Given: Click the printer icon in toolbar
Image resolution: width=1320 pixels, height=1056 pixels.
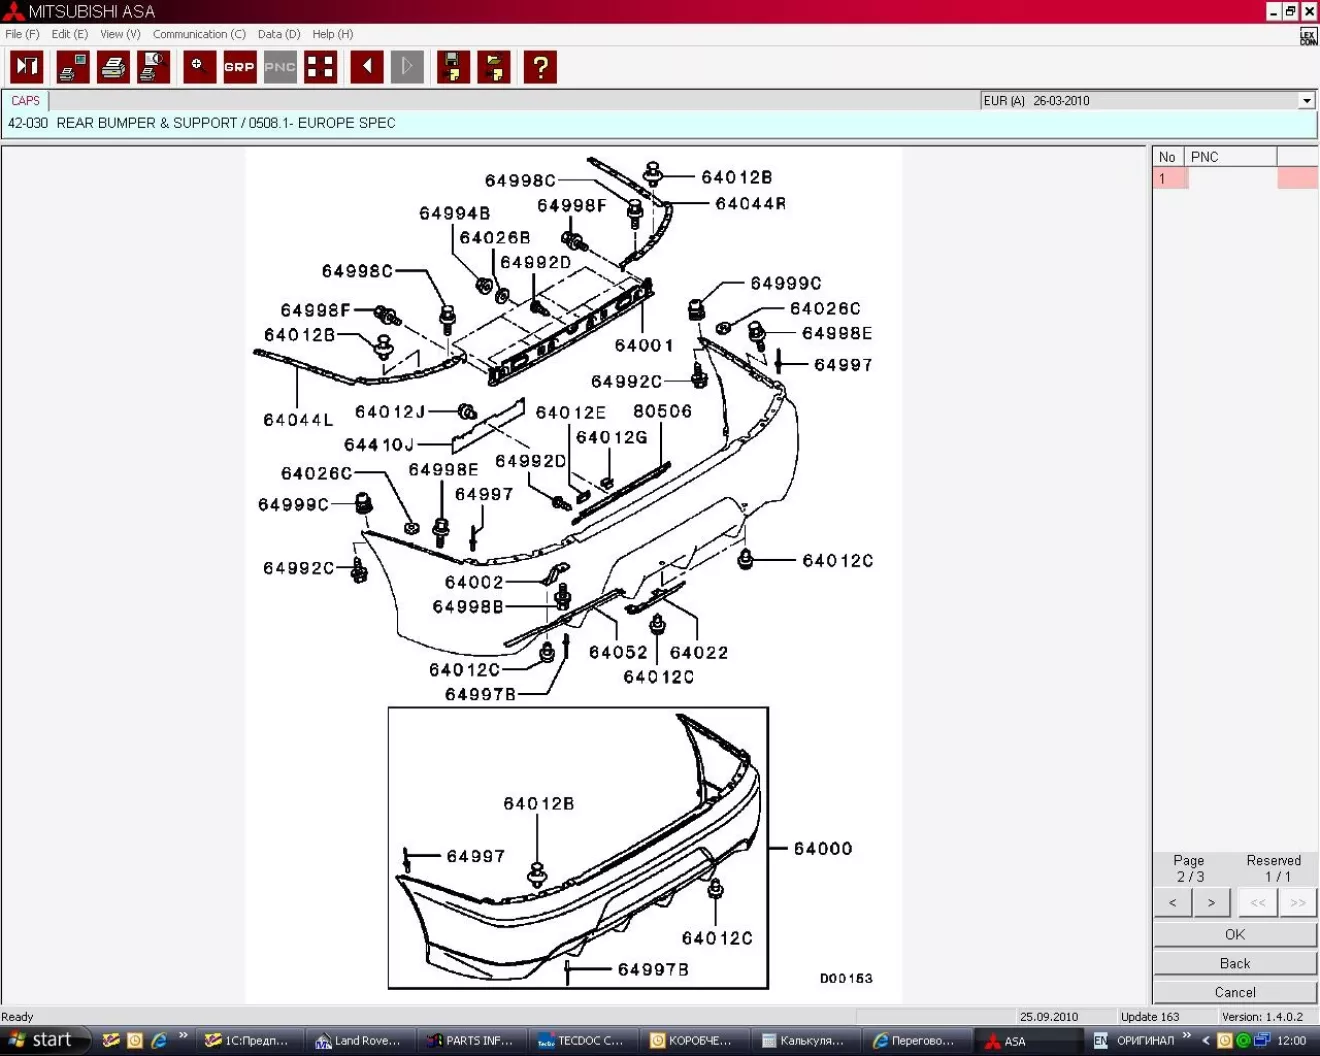Looking at the screenshot, I should coord(113,67).
